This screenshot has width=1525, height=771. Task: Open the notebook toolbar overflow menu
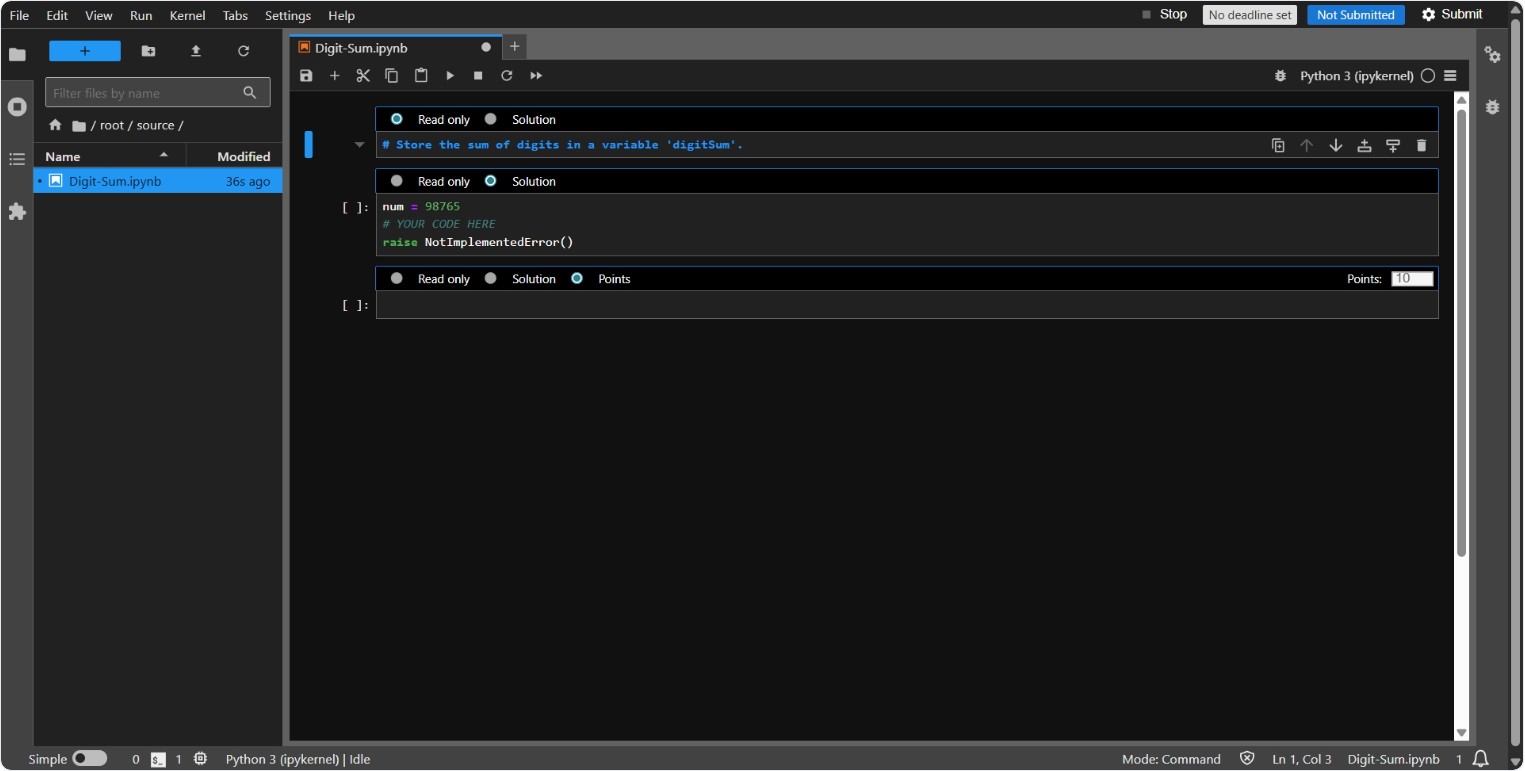tap(1450, 76)
